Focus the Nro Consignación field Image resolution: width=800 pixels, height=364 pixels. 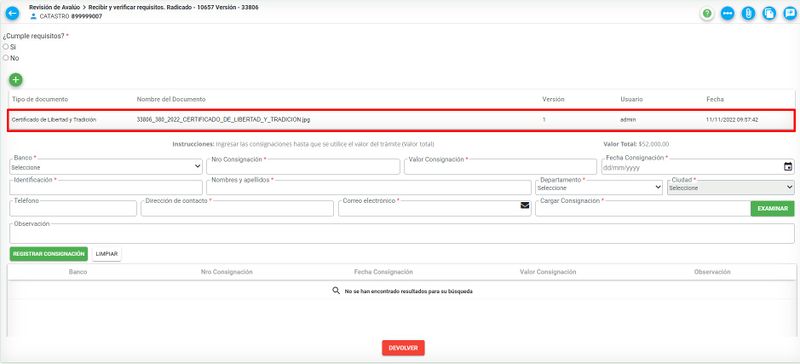tap(303, 166)
